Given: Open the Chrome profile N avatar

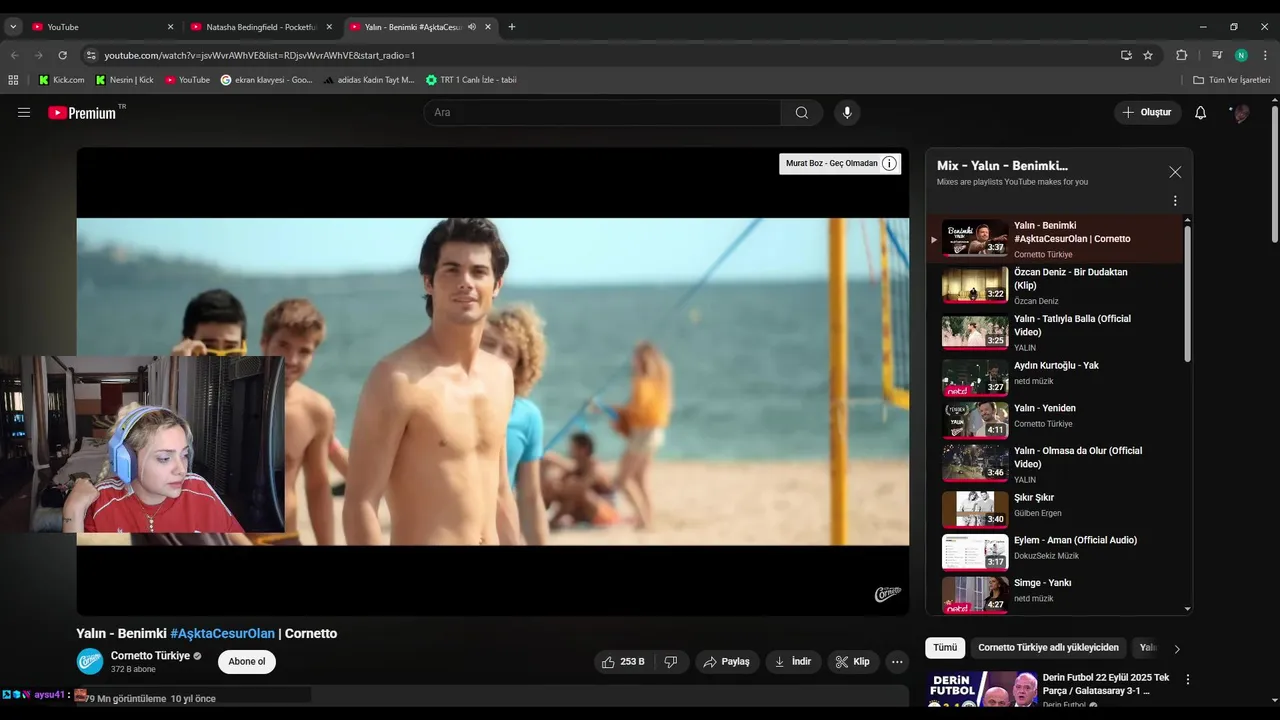Looking at the screenshot, I should (x=1241, y=55).
